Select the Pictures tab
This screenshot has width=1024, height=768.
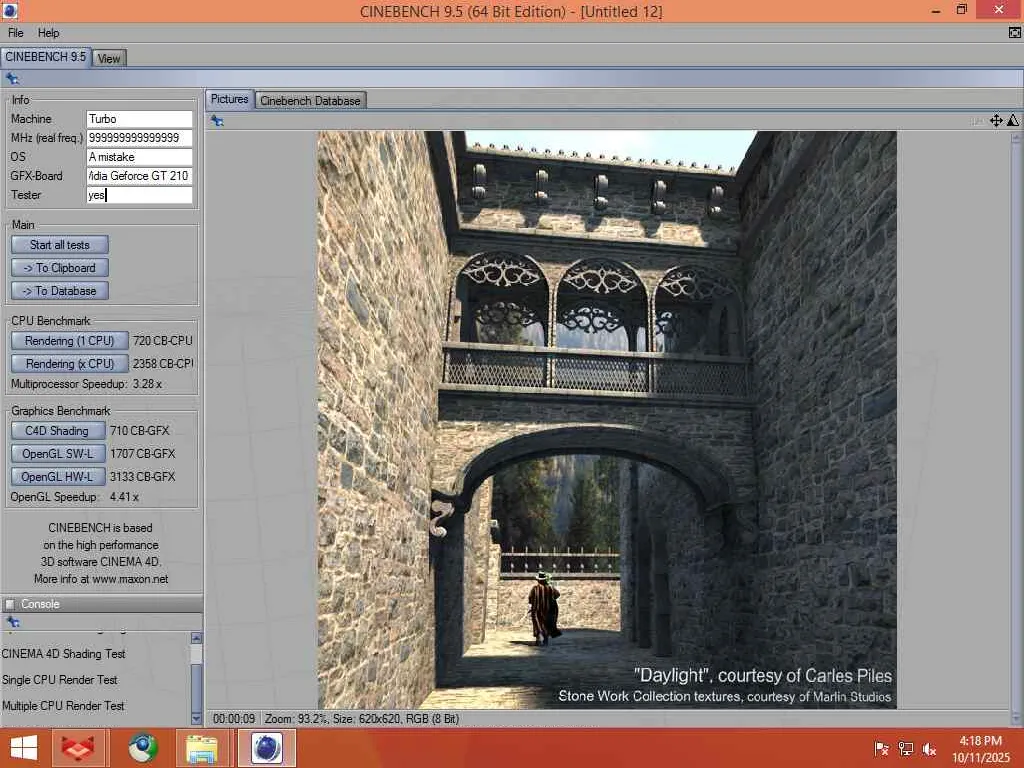tap(229, 99)
